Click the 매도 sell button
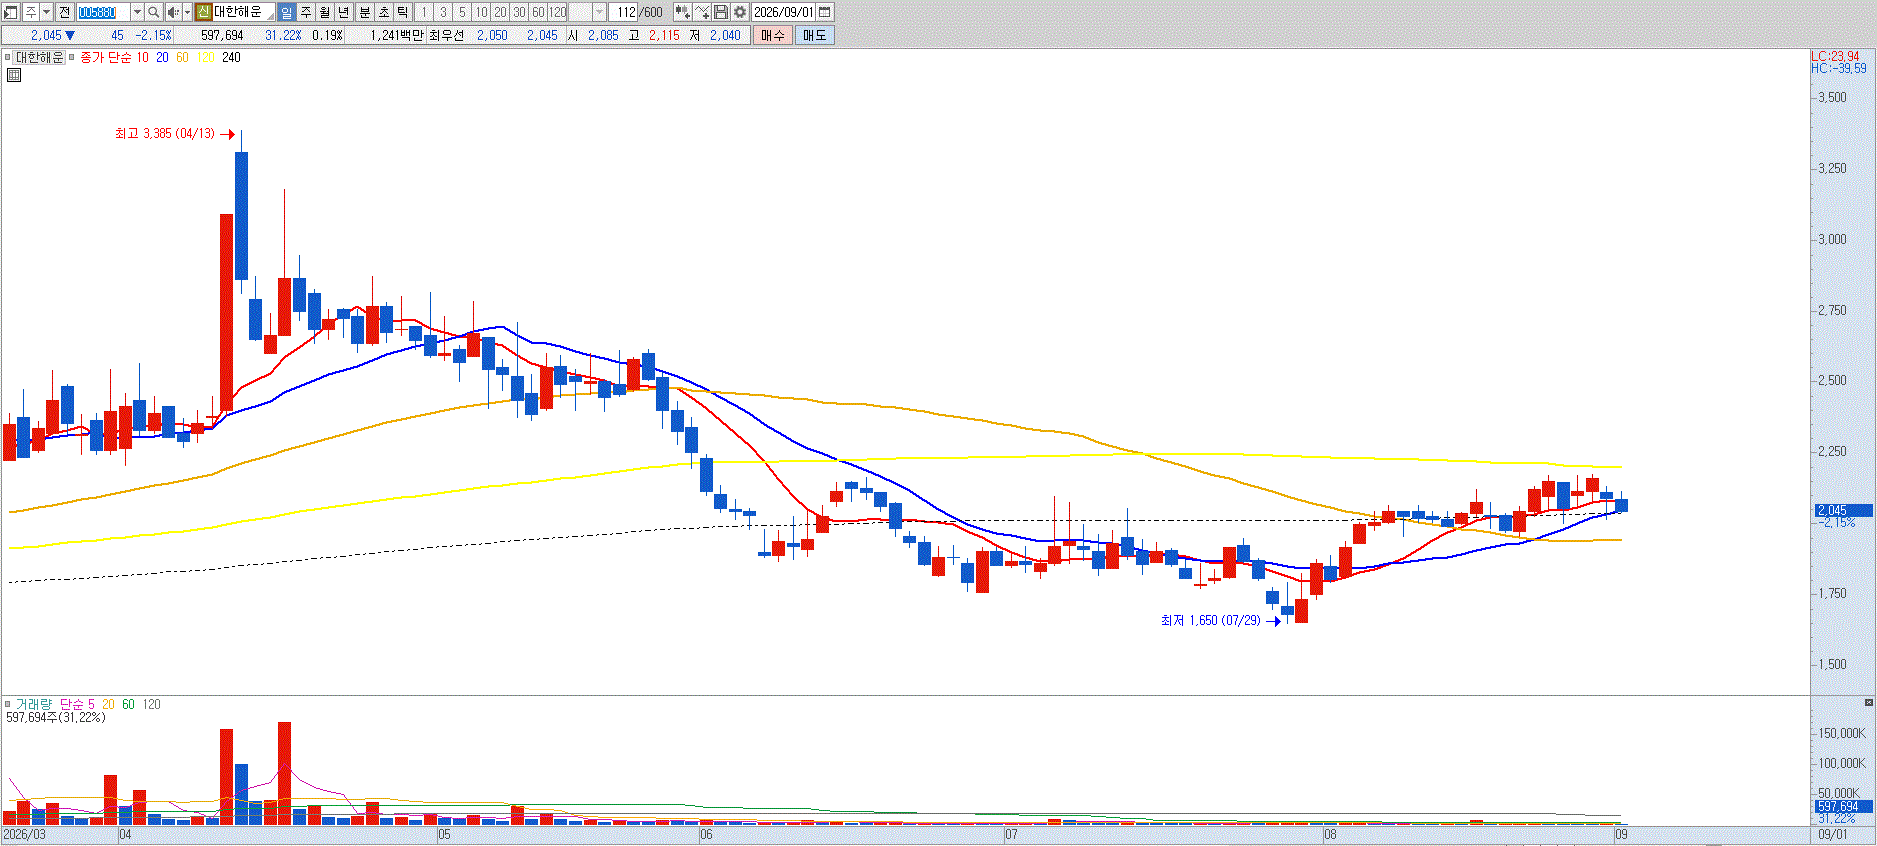Image resolution: width=1877 pixels, height=846 pixels. [814, 35]
